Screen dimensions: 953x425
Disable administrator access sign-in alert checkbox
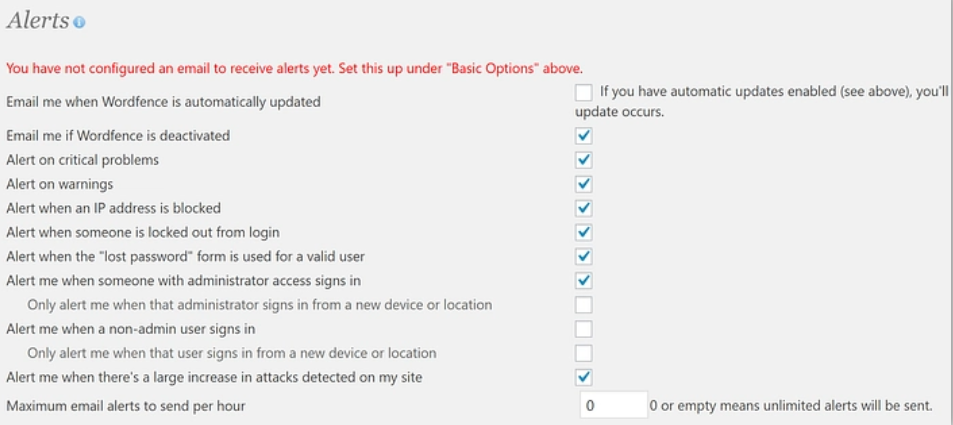pyautogui.click(x=584, y=281)
